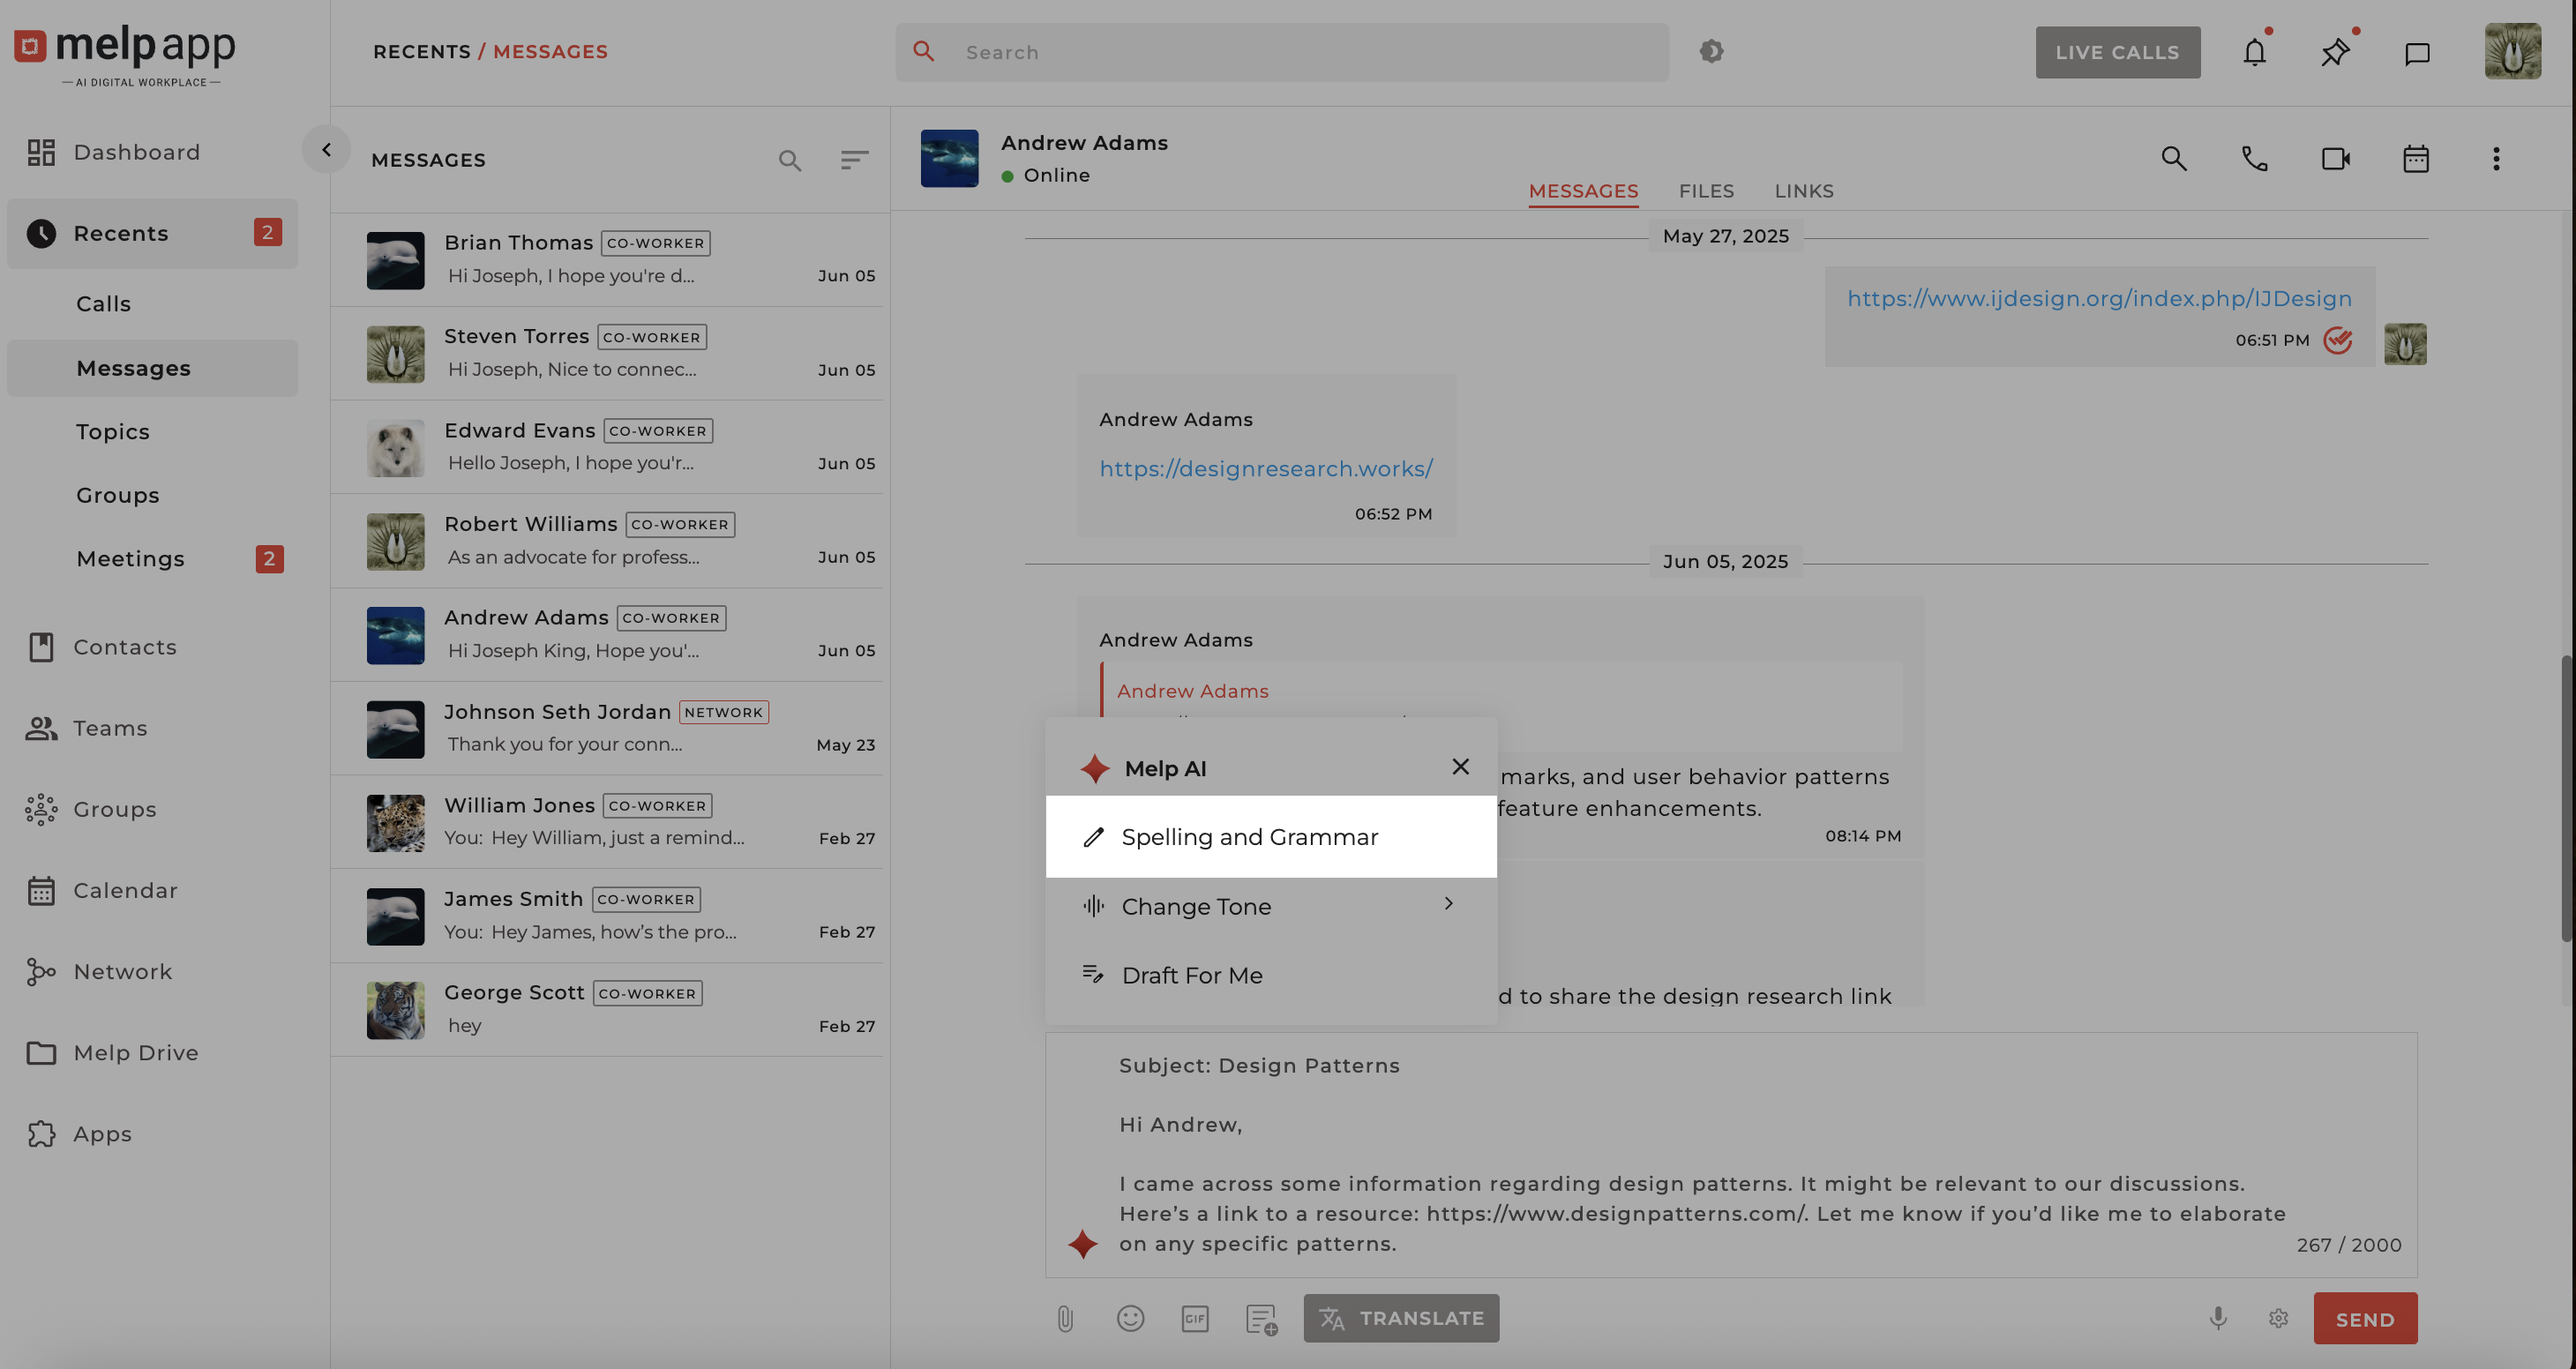The width and height of the screenshot is (2576, 1369).
Task: Open the schedule meeting calendar icon
Action: click(x=2416, y=159)
